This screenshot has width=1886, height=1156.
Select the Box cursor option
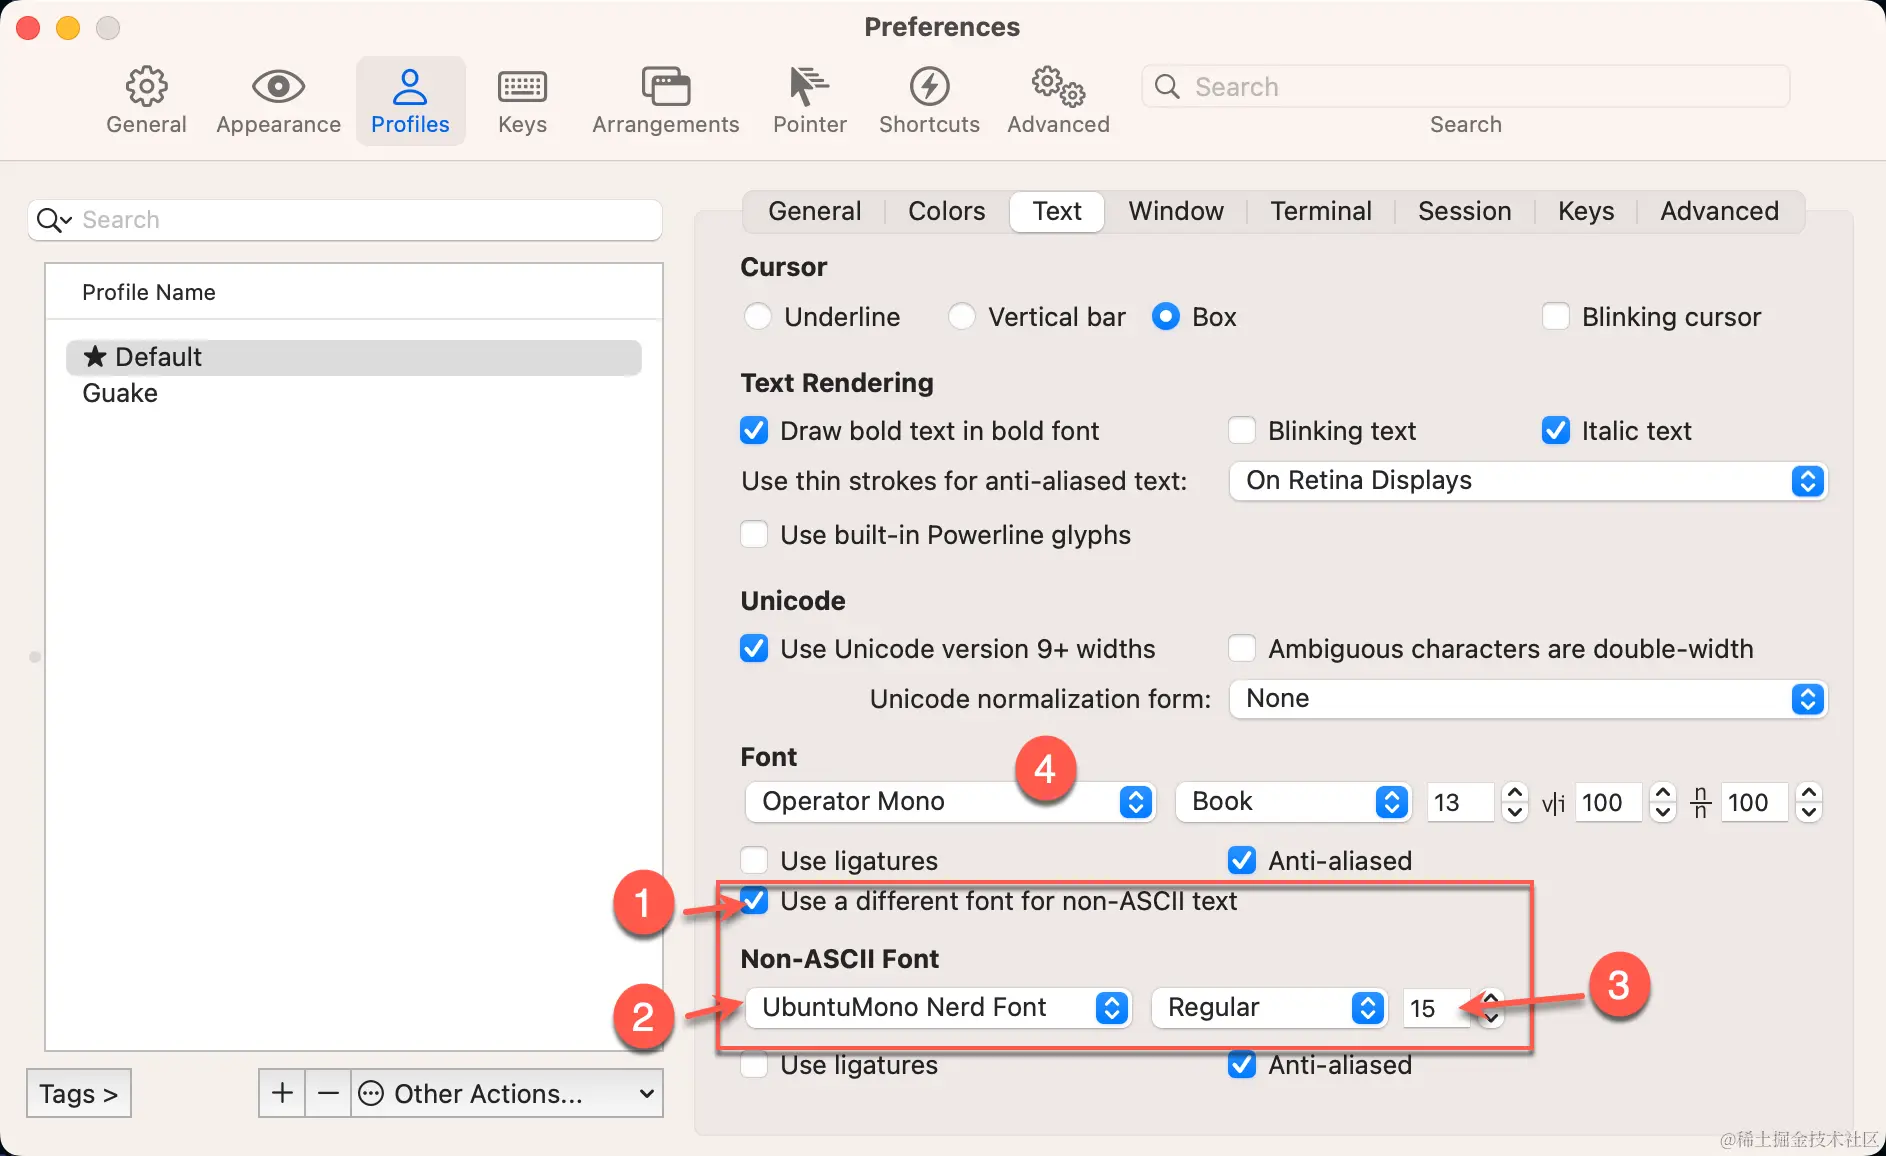[1166, 317]
